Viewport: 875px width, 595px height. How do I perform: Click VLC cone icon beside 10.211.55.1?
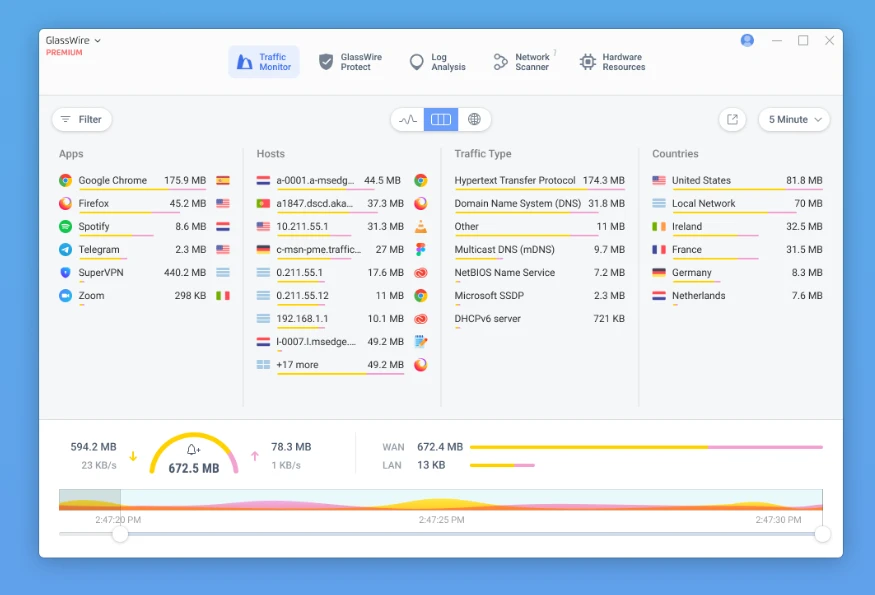click(x=421, y=226)
